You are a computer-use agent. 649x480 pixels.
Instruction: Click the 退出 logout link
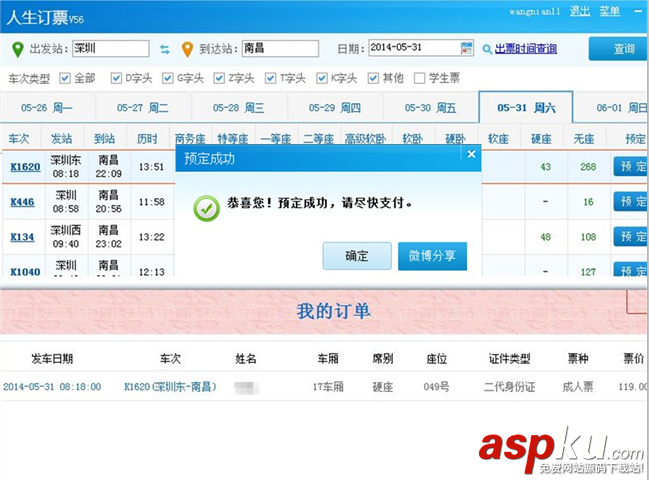click(x=579, y=11)
